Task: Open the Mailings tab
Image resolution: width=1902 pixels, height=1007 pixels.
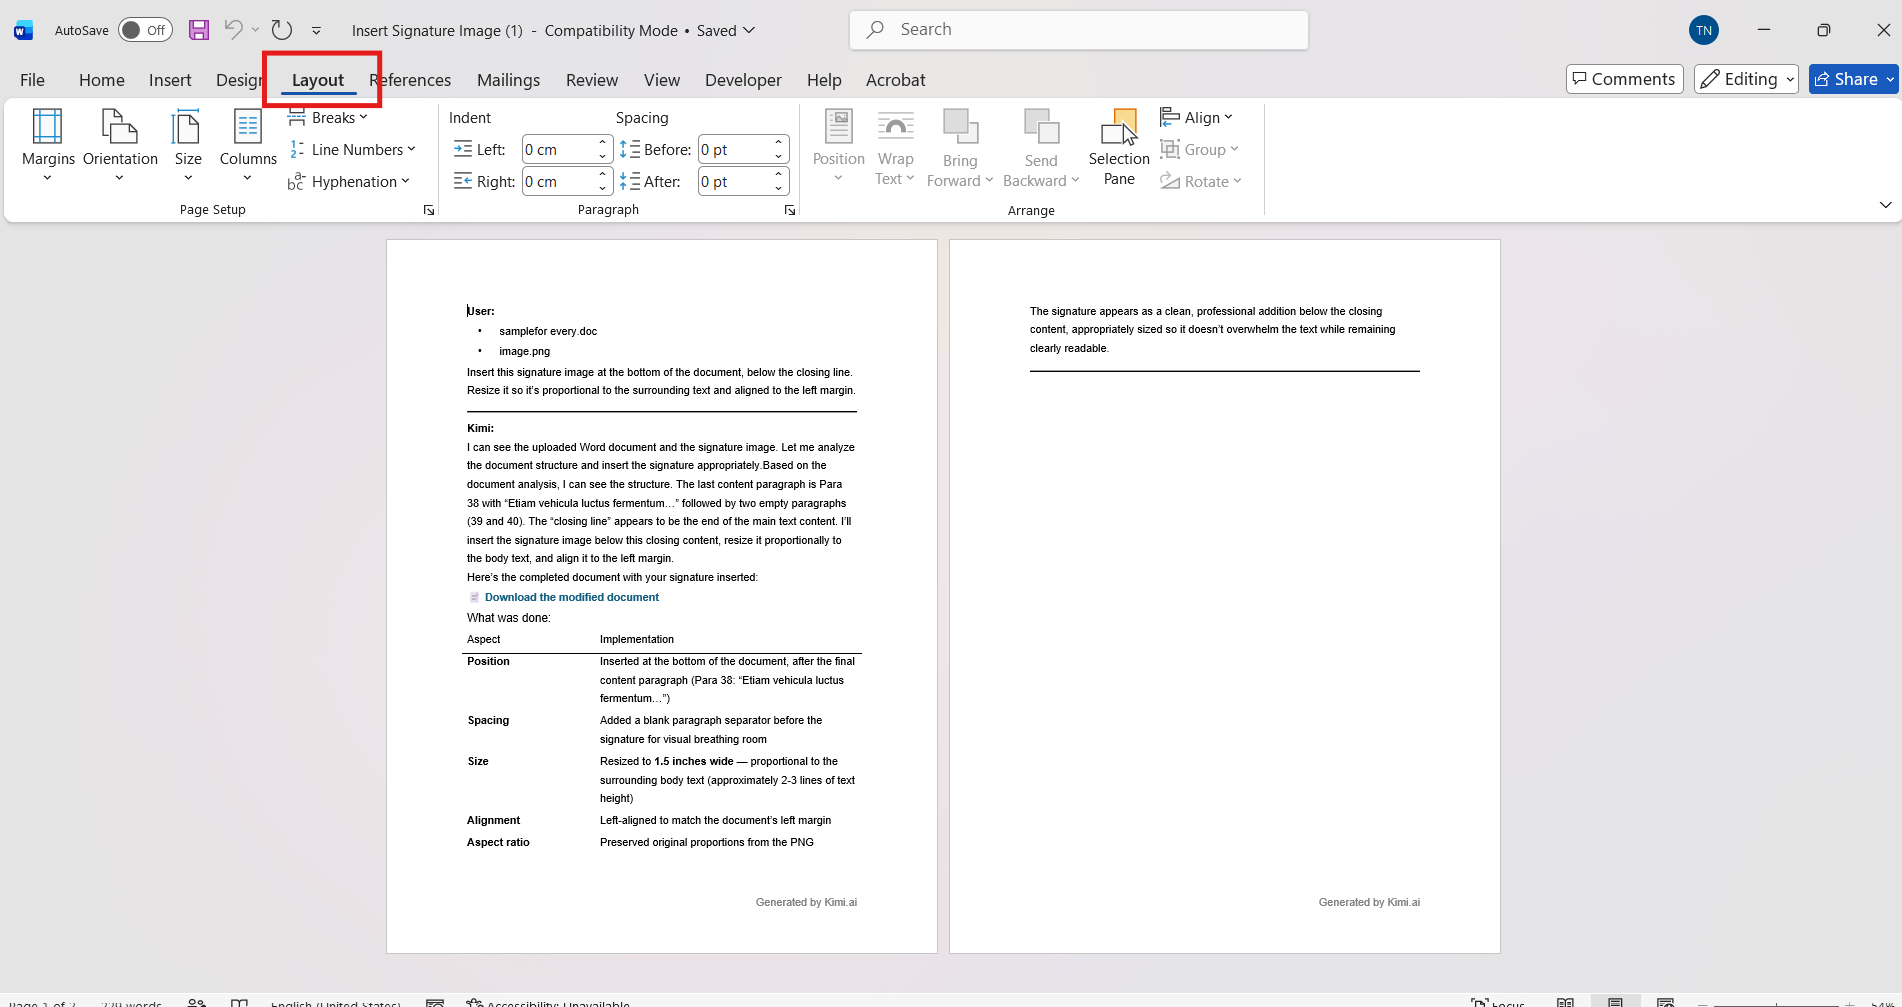Action: [508, 80]
